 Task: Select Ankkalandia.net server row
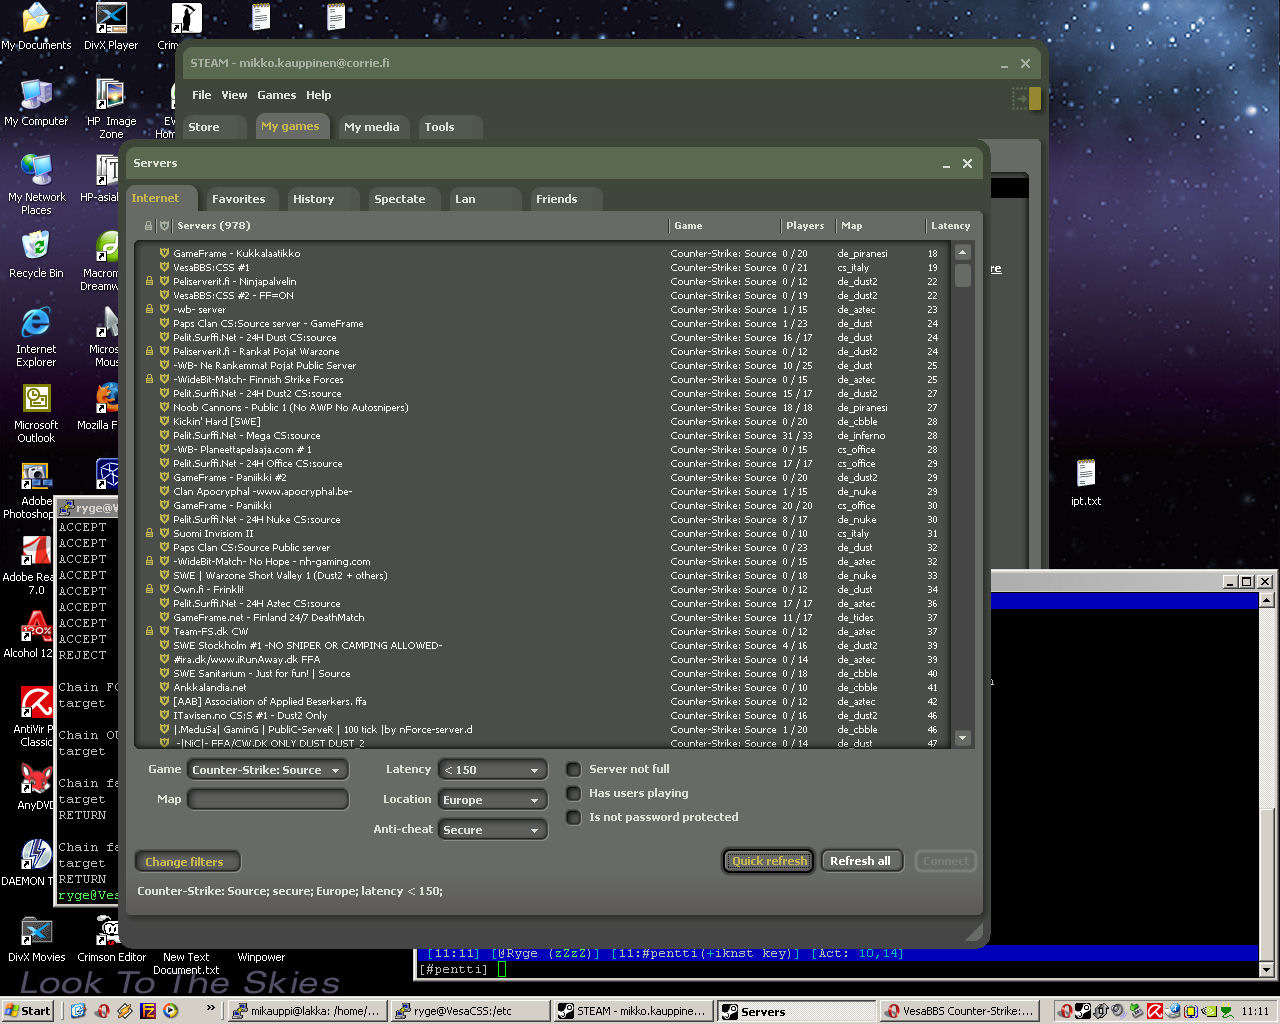coord(545,688)
